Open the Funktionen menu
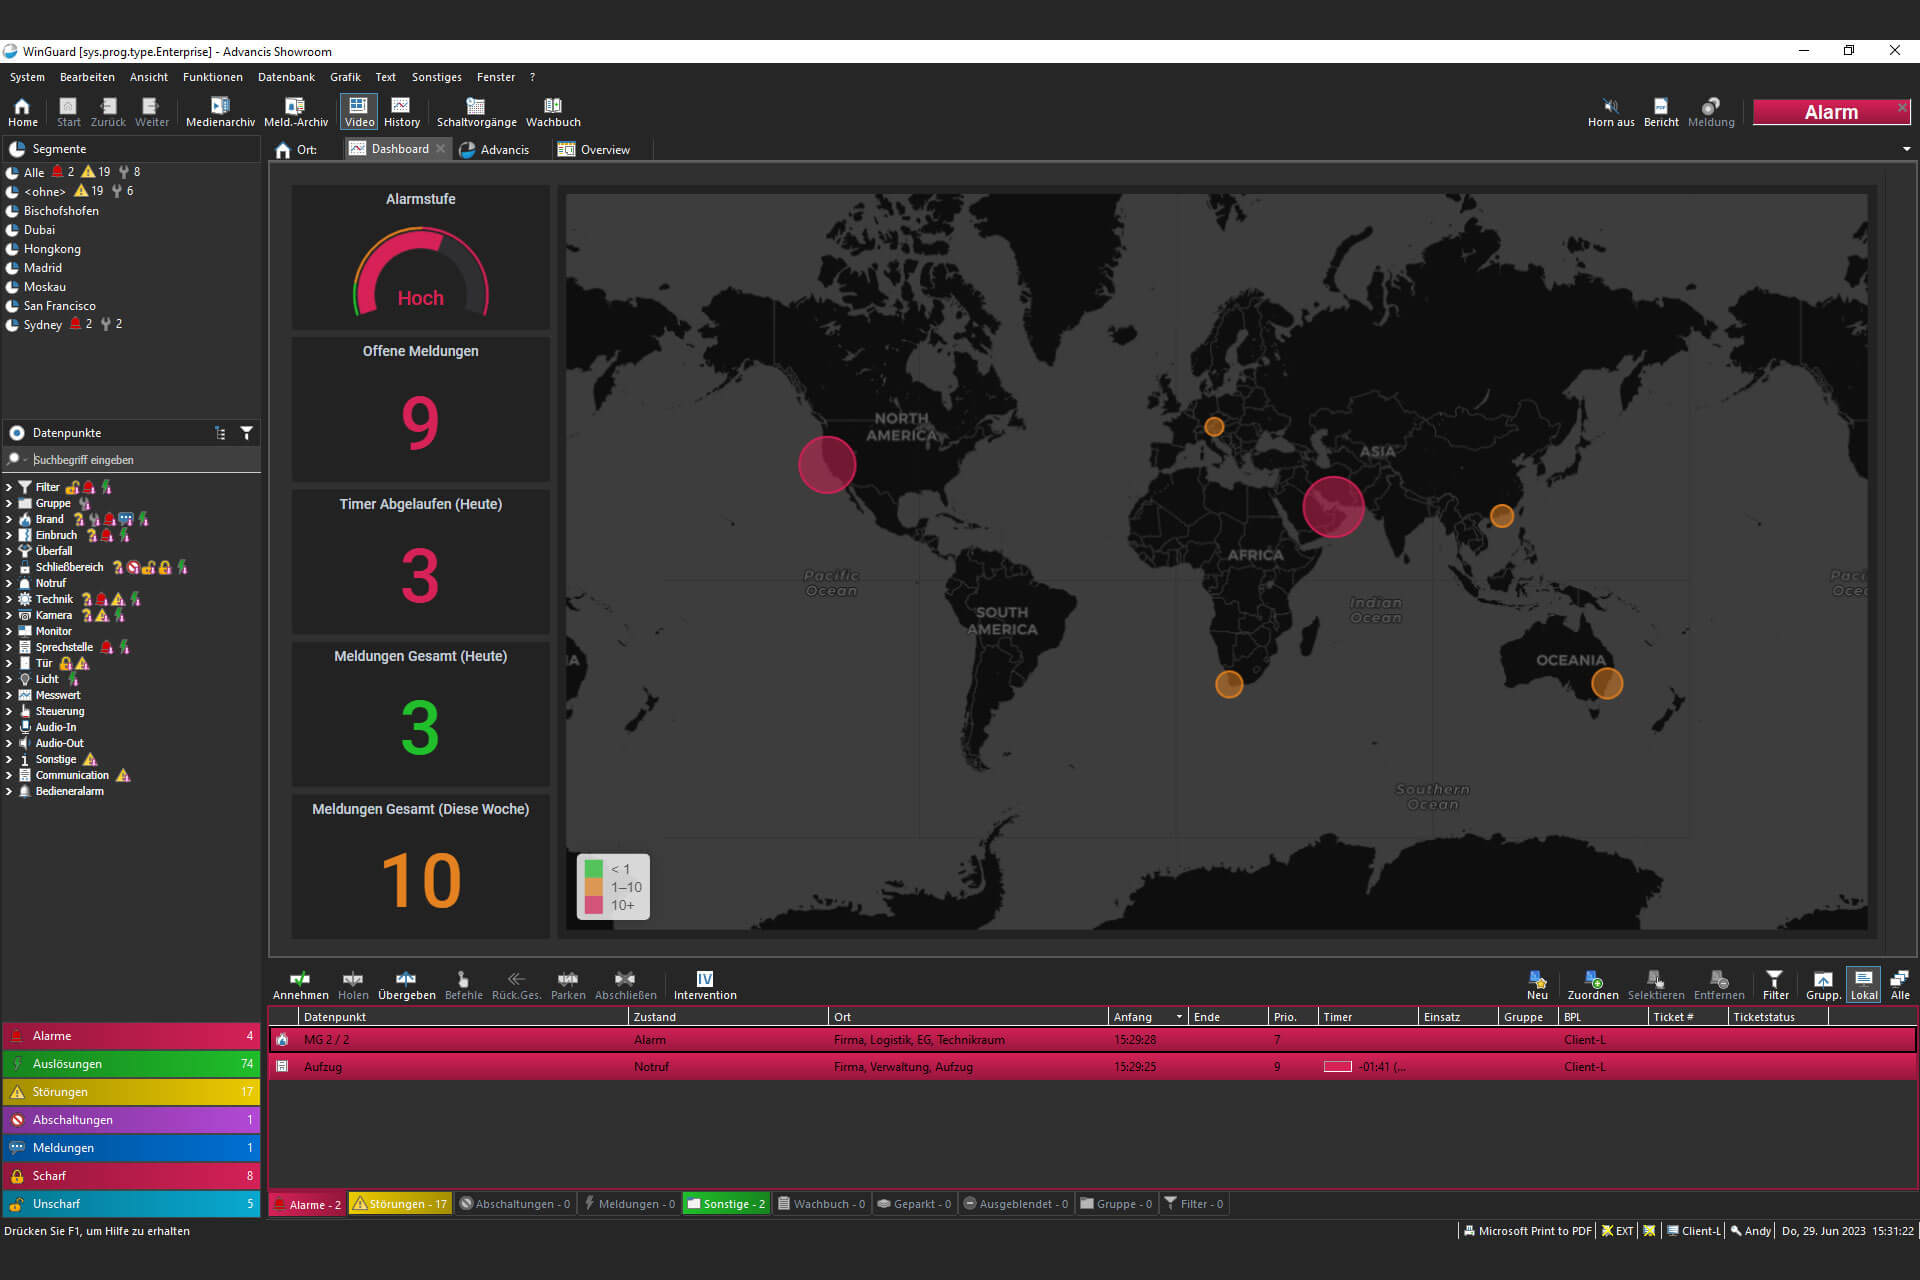Image resolution: width=1920 pixels, height=1280 pixels. pyautogui.click(x=212, y=77)
